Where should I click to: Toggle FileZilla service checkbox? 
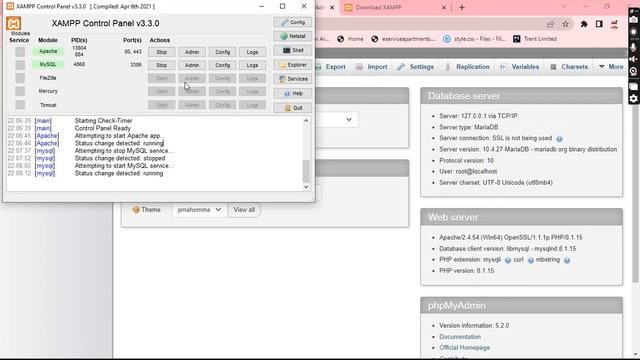coord(20,78)
